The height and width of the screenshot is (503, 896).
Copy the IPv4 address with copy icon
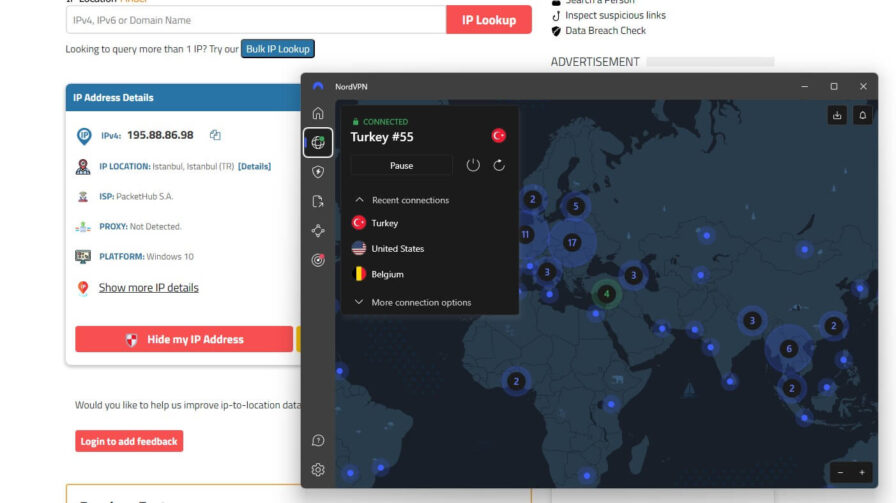point(215,135)
